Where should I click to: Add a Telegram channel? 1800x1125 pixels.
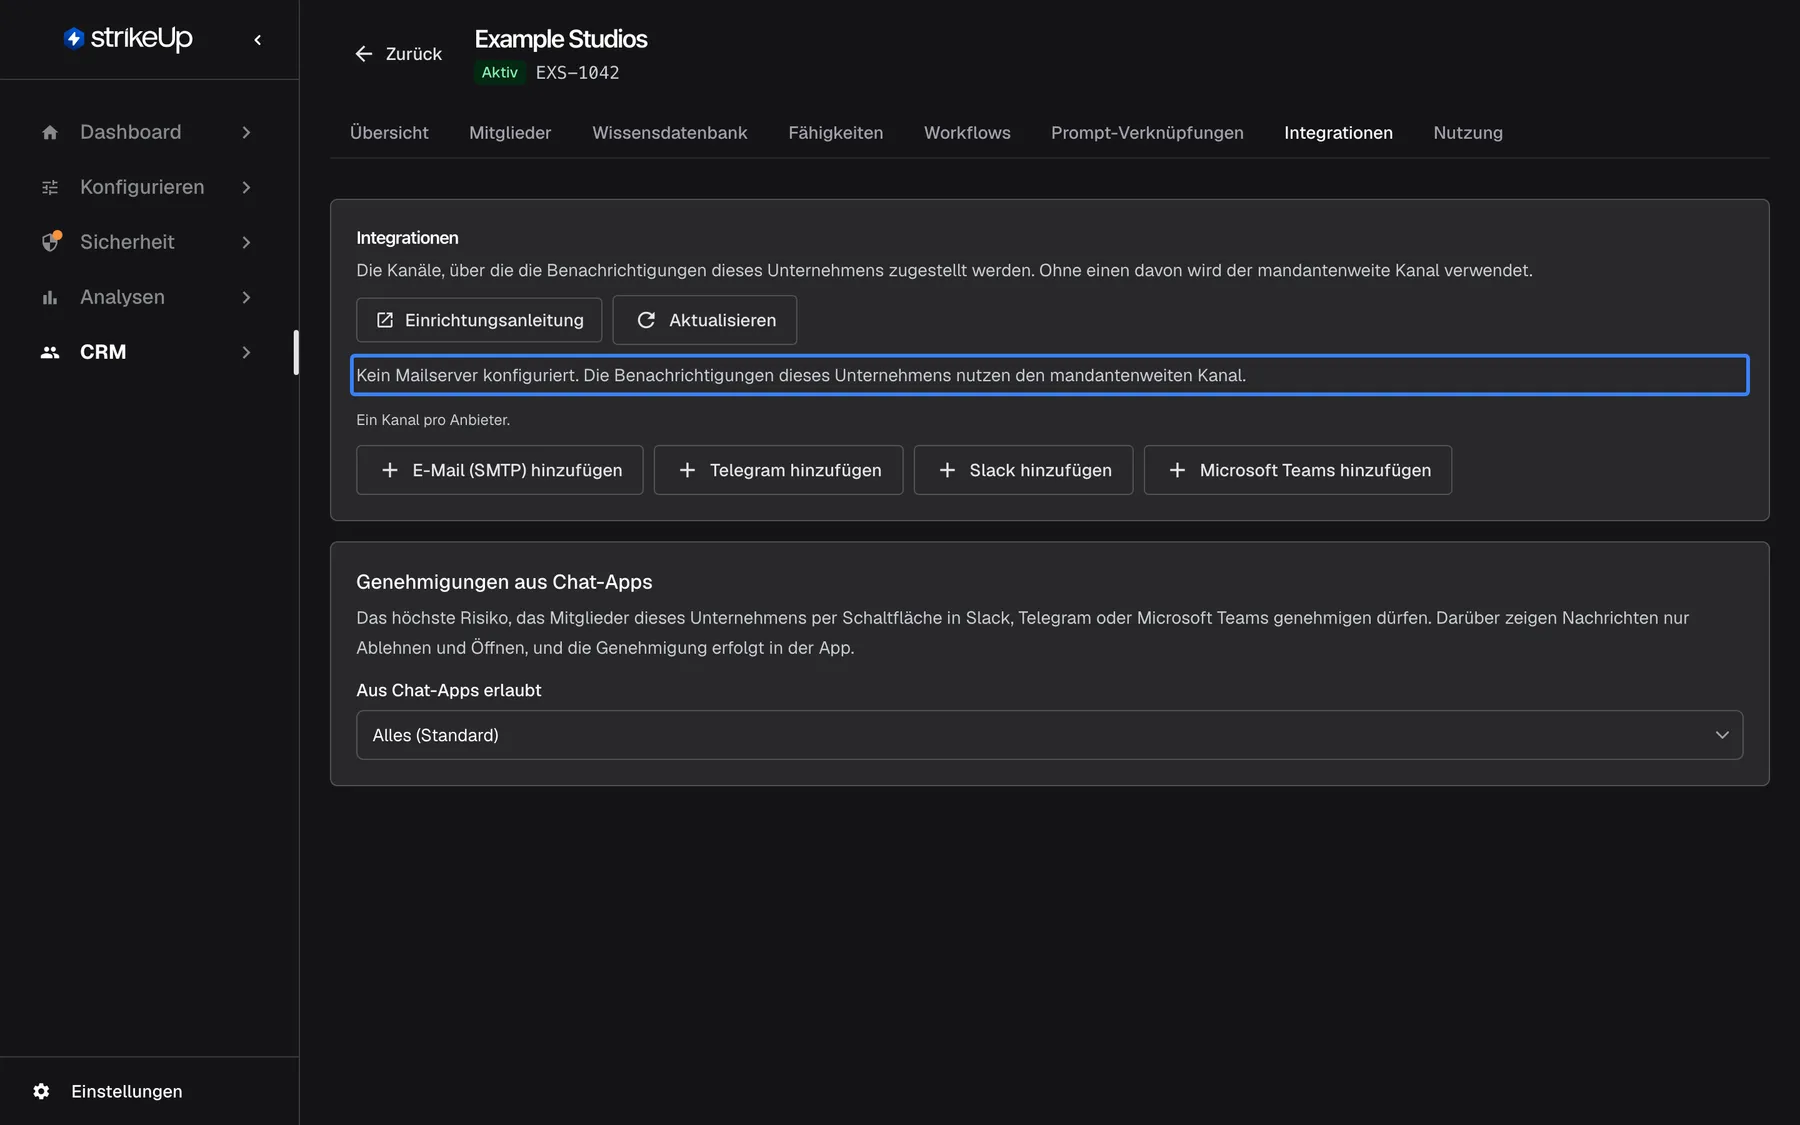click(x=778, y=470)
